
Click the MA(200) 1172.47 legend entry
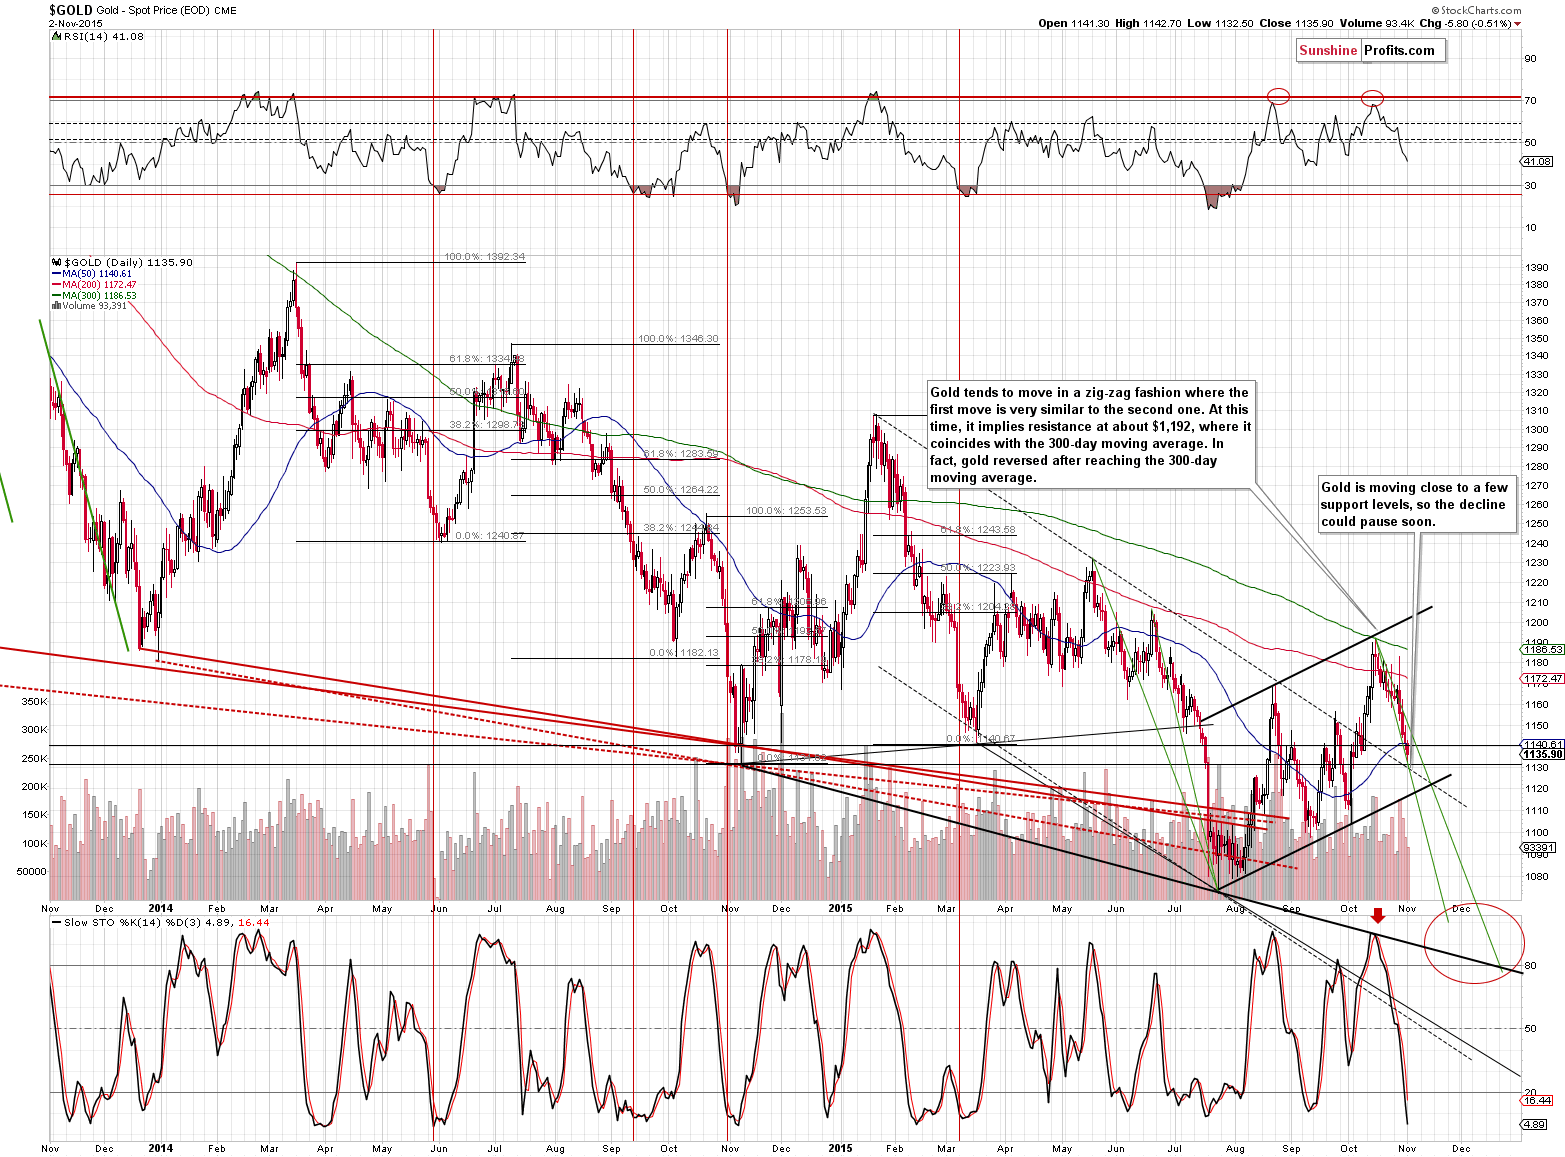coord(93,285)
